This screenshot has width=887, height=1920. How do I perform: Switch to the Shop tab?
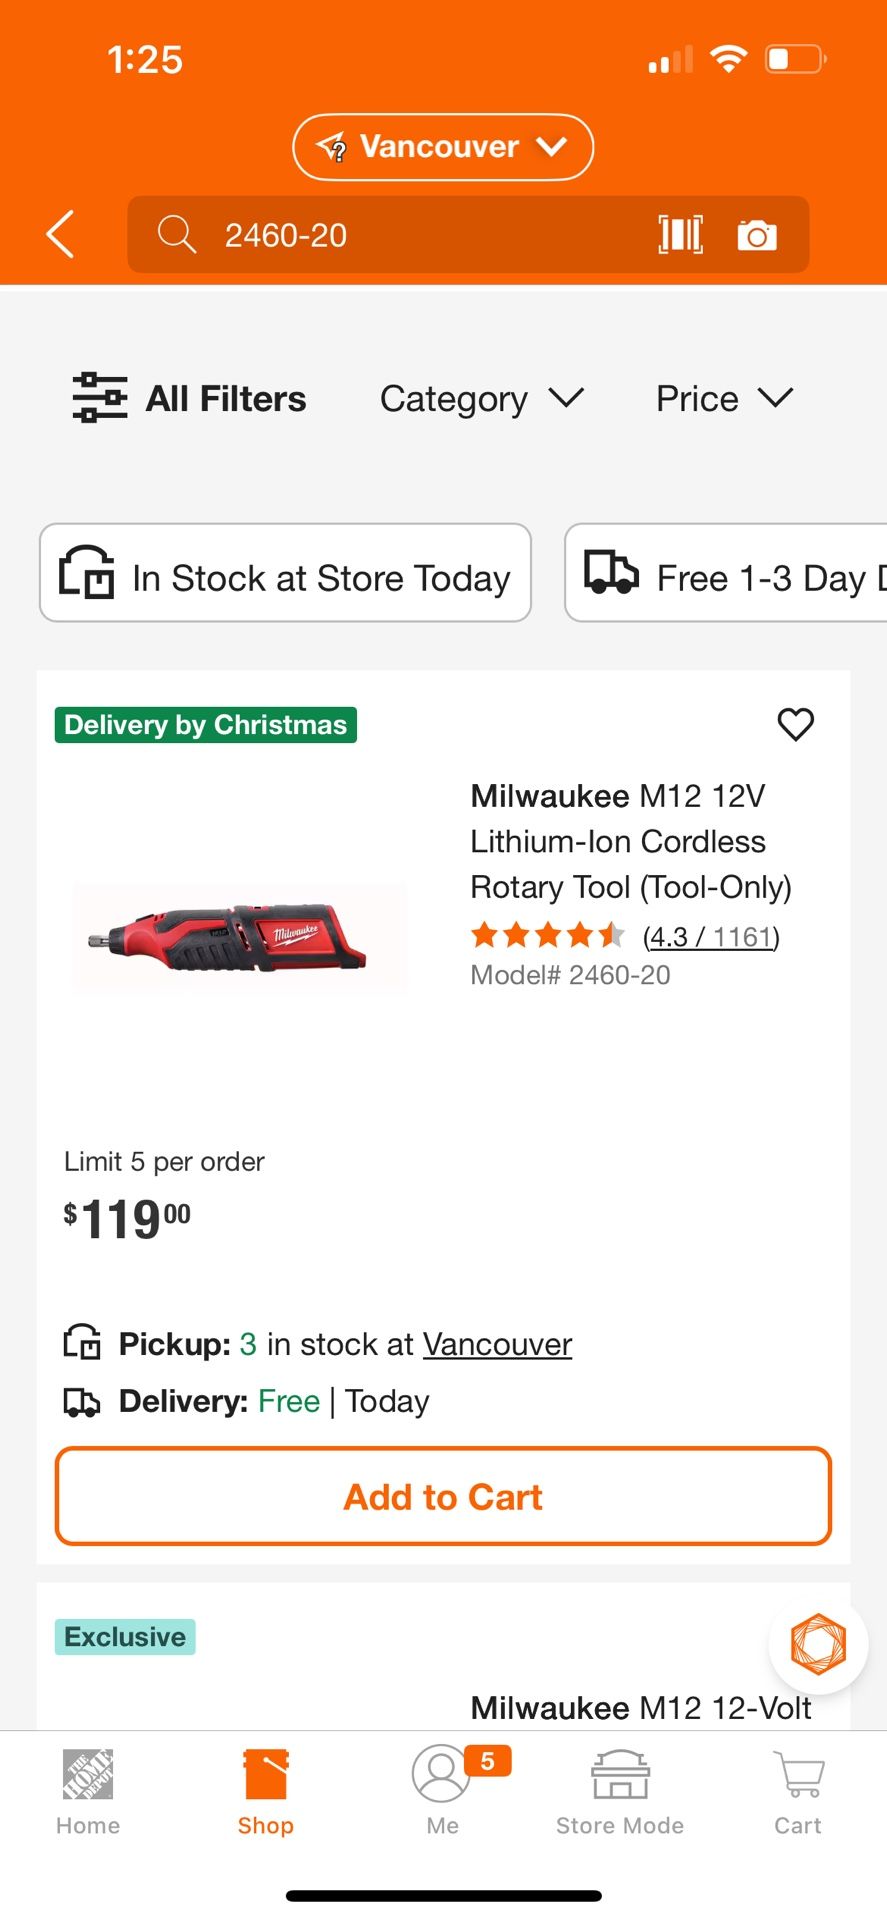264,1790
